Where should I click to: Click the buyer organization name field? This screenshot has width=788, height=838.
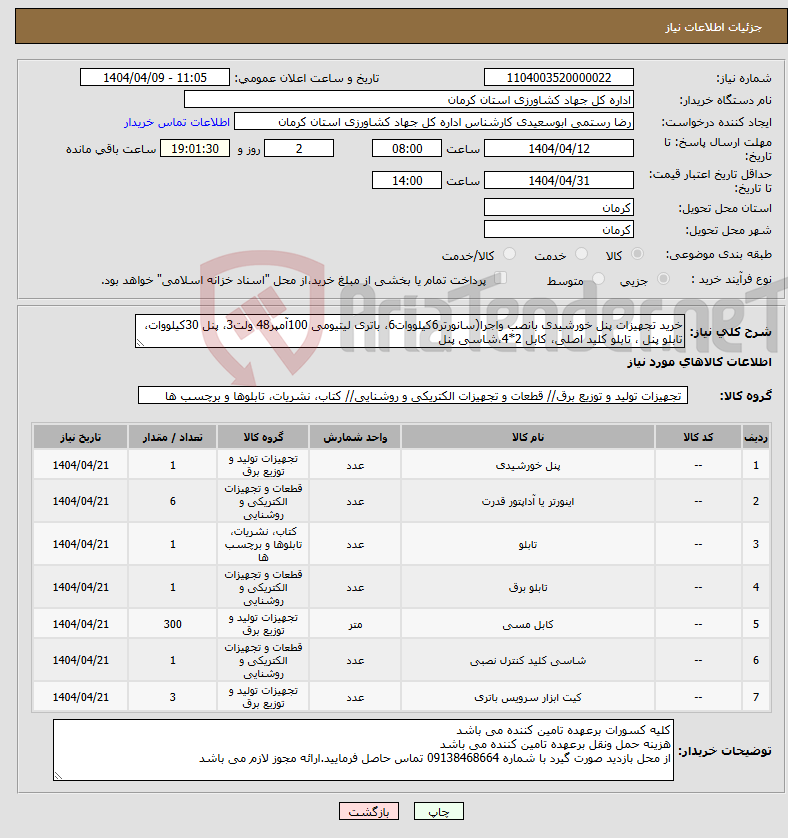coord(409,100)
